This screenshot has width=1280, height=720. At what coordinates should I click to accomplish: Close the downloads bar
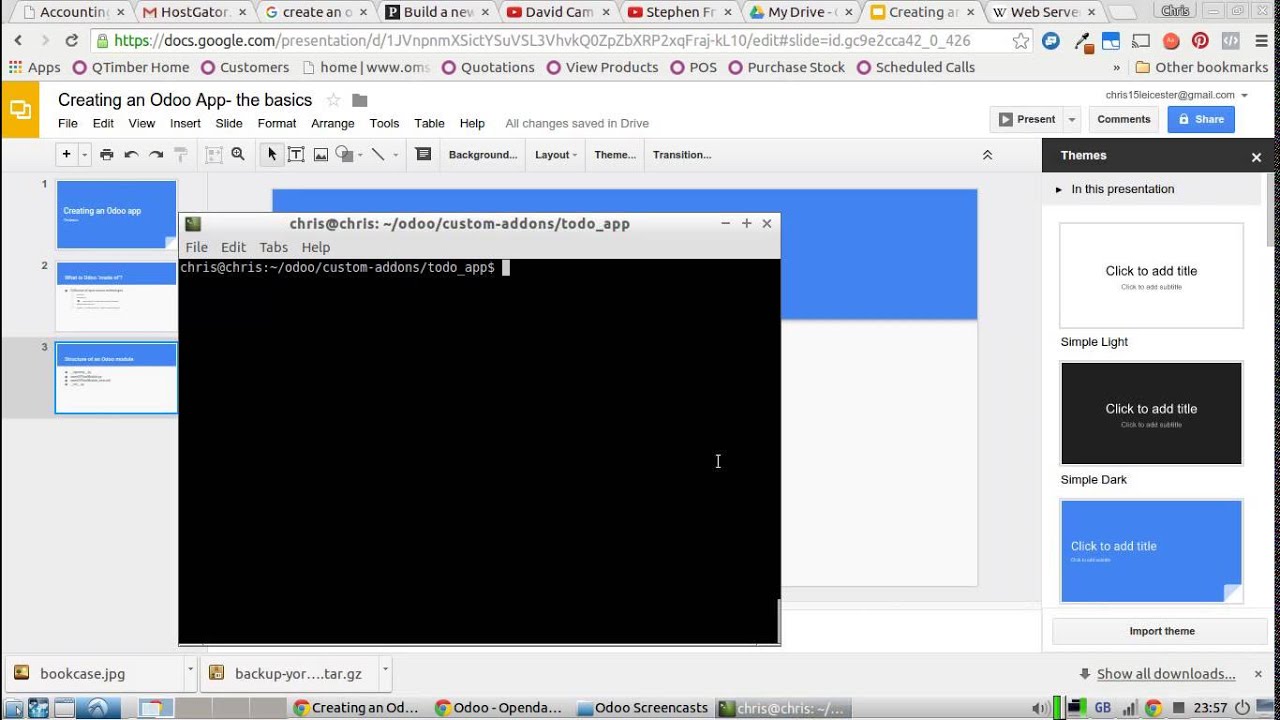click(1258, 673)
